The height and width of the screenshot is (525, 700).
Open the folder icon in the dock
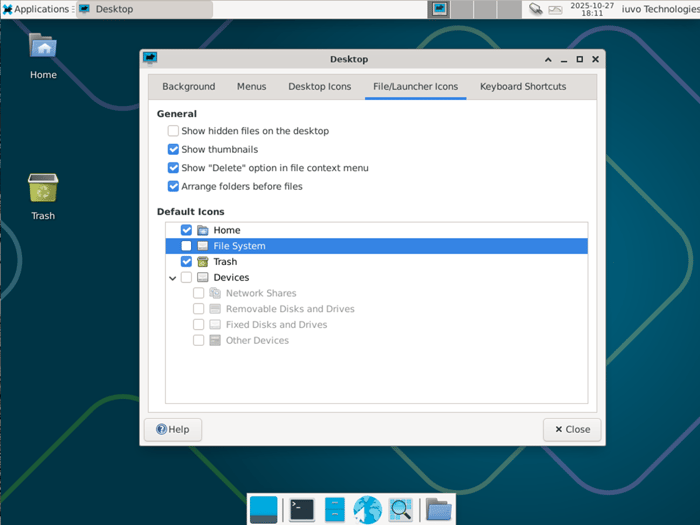click(438, 509)
